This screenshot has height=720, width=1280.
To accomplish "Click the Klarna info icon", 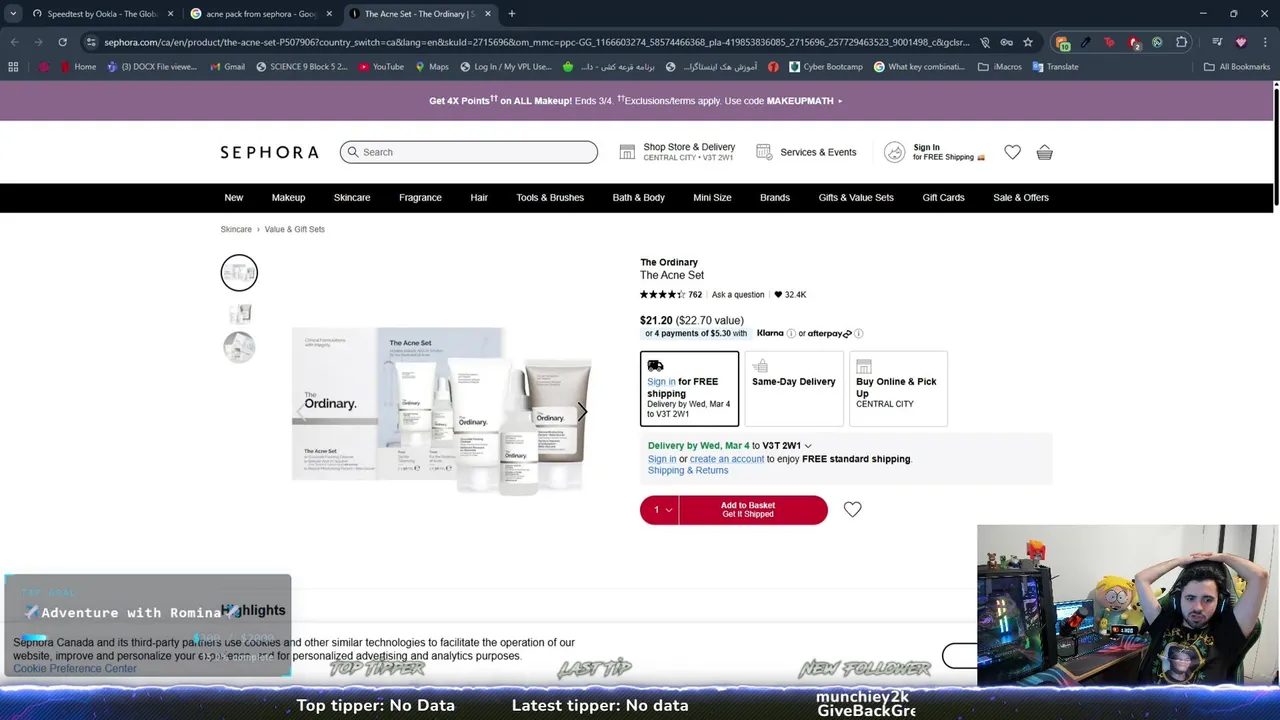I will pyautogui.click(x=791, y=333).
